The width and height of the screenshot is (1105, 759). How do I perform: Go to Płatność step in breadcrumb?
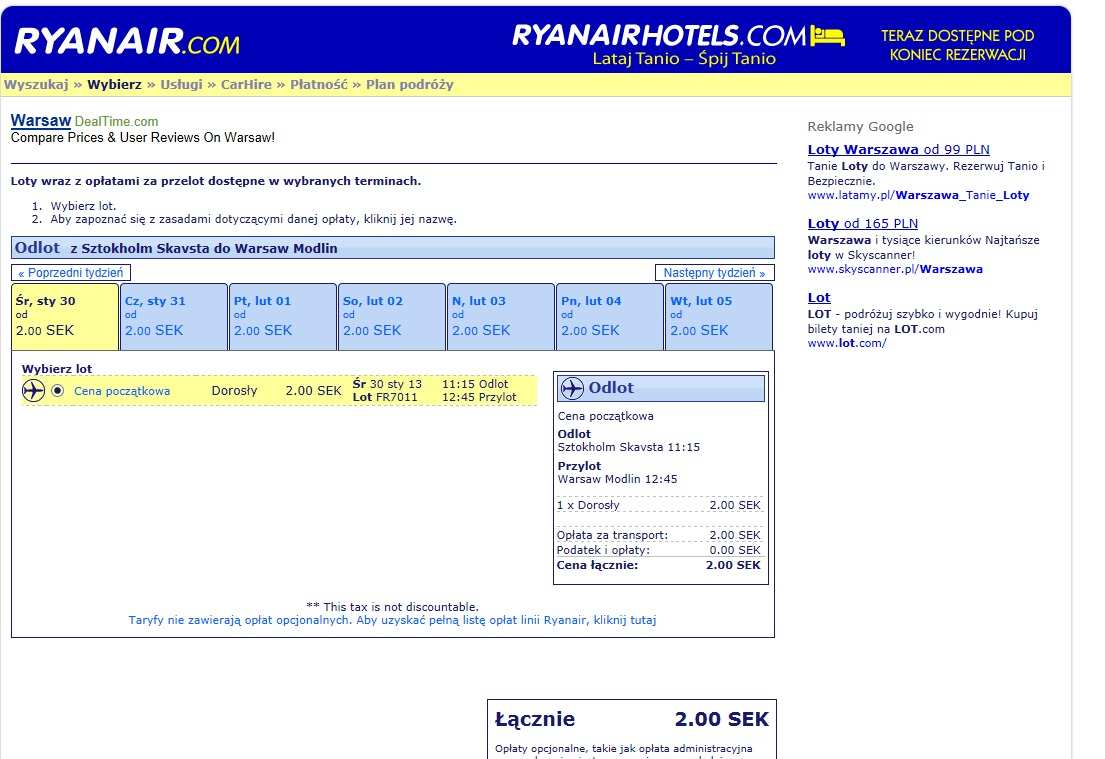319,85
